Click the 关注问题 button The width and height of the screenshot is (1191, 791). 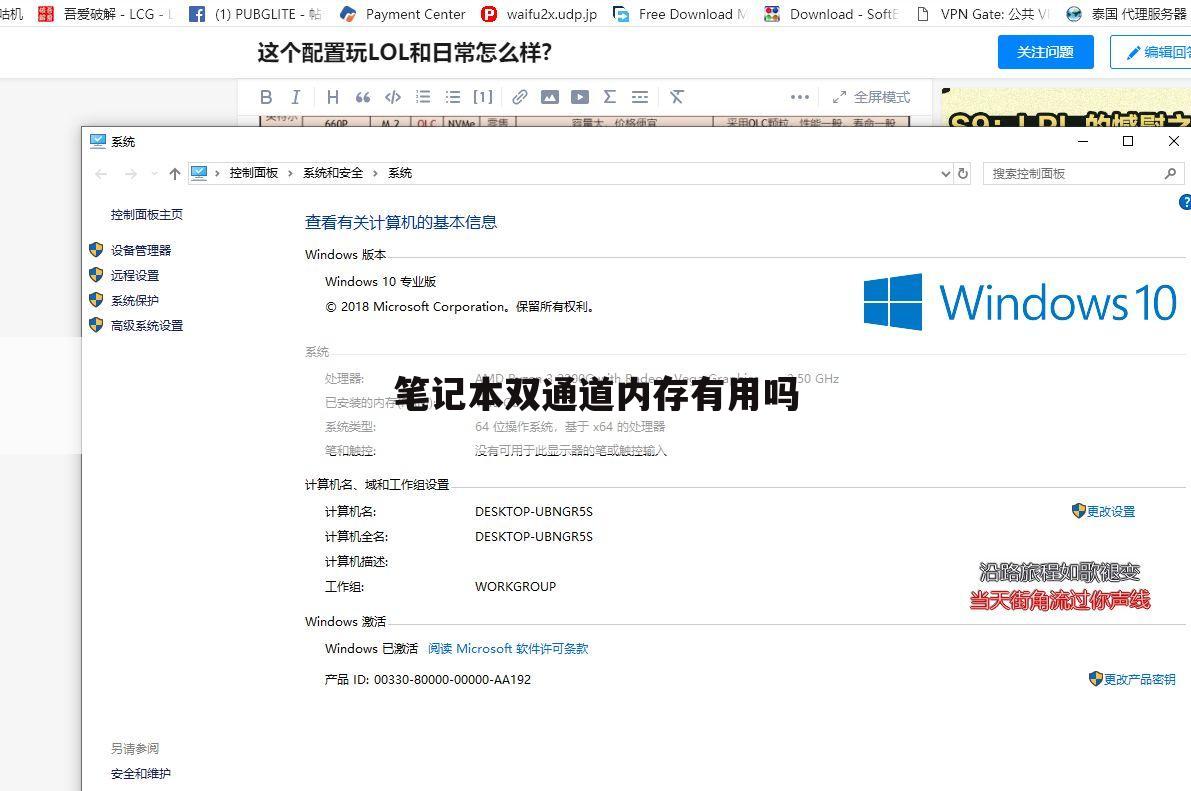1045,52
